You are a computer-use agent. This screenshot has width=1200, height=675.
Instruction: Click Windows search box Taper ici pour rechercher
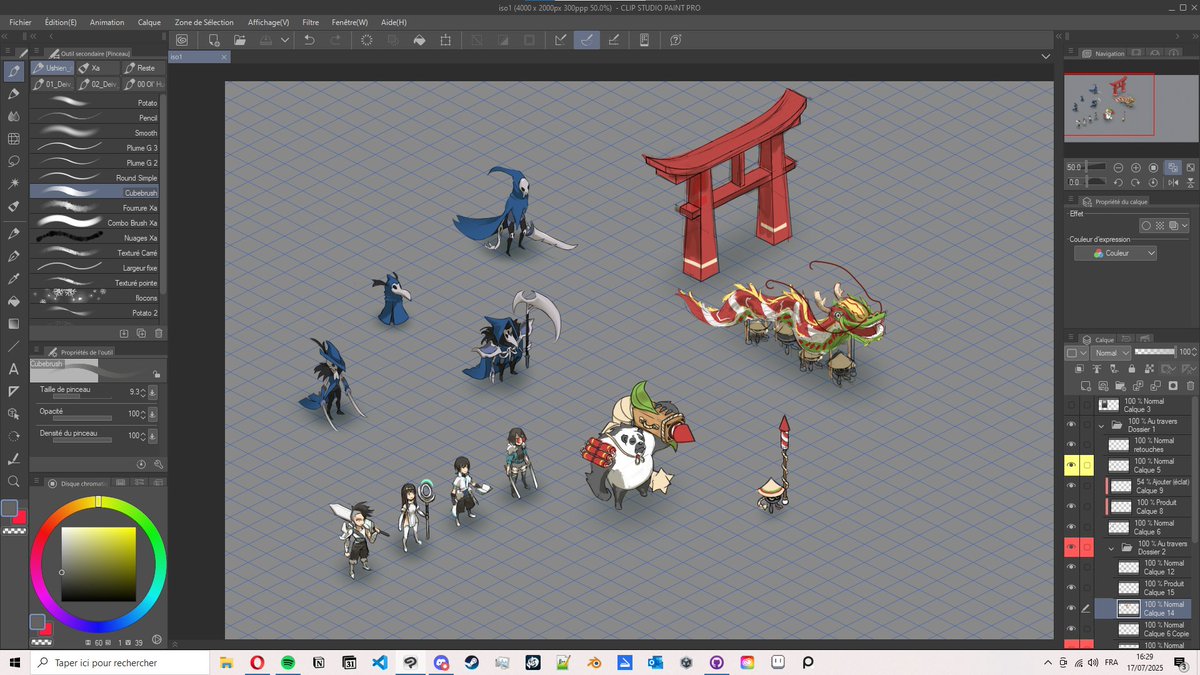point(120,662)
